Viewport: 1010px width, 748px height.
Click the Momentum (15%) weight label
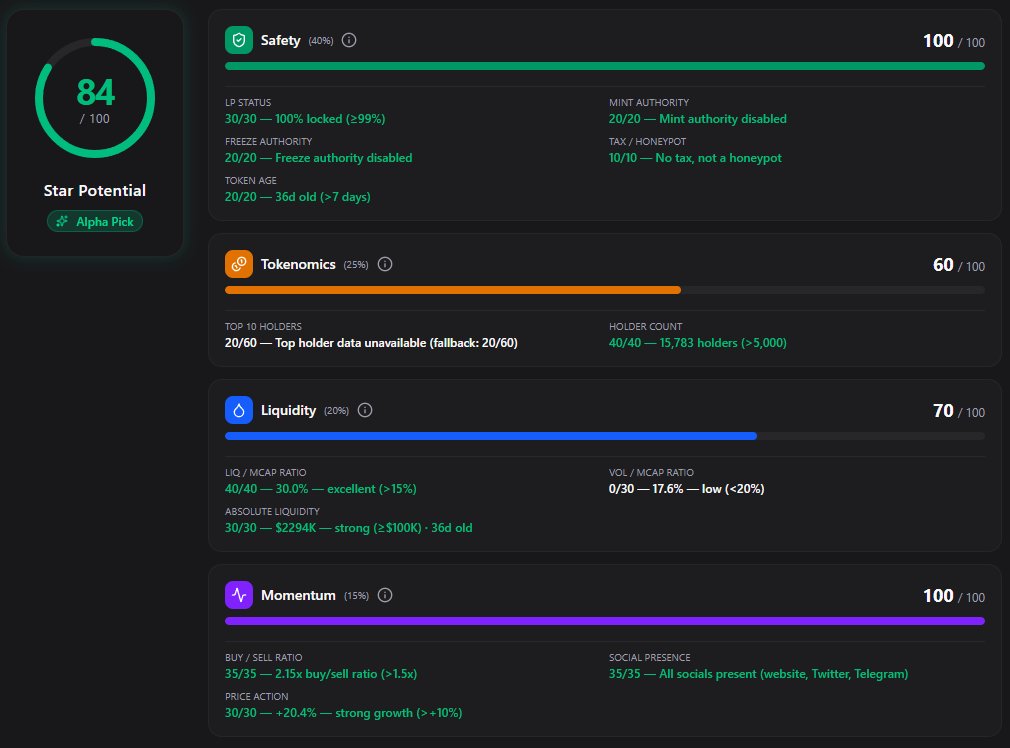(x=356, y=596)
